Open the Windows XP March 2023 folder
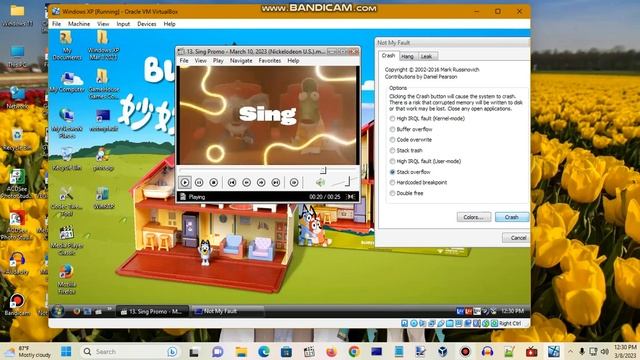This screenshot has width=640, height=360. click(x=103, y=46)
